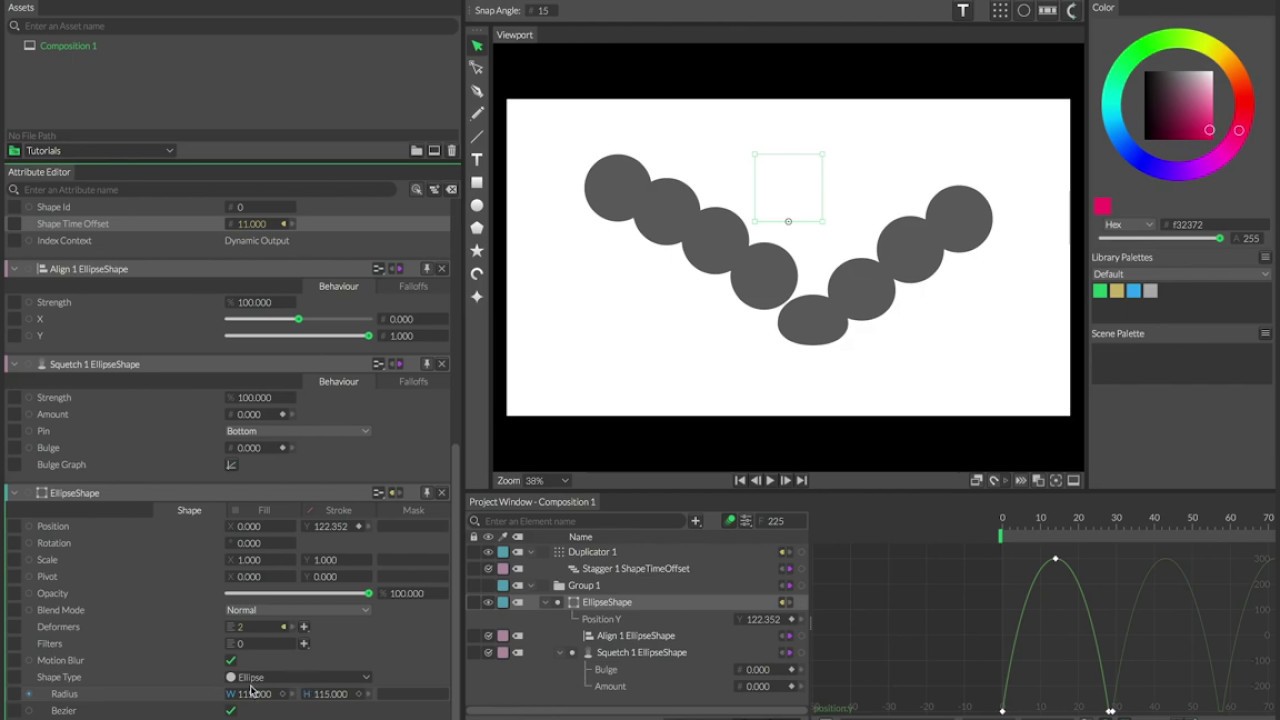Select the Edit Shape point tool

477,68
